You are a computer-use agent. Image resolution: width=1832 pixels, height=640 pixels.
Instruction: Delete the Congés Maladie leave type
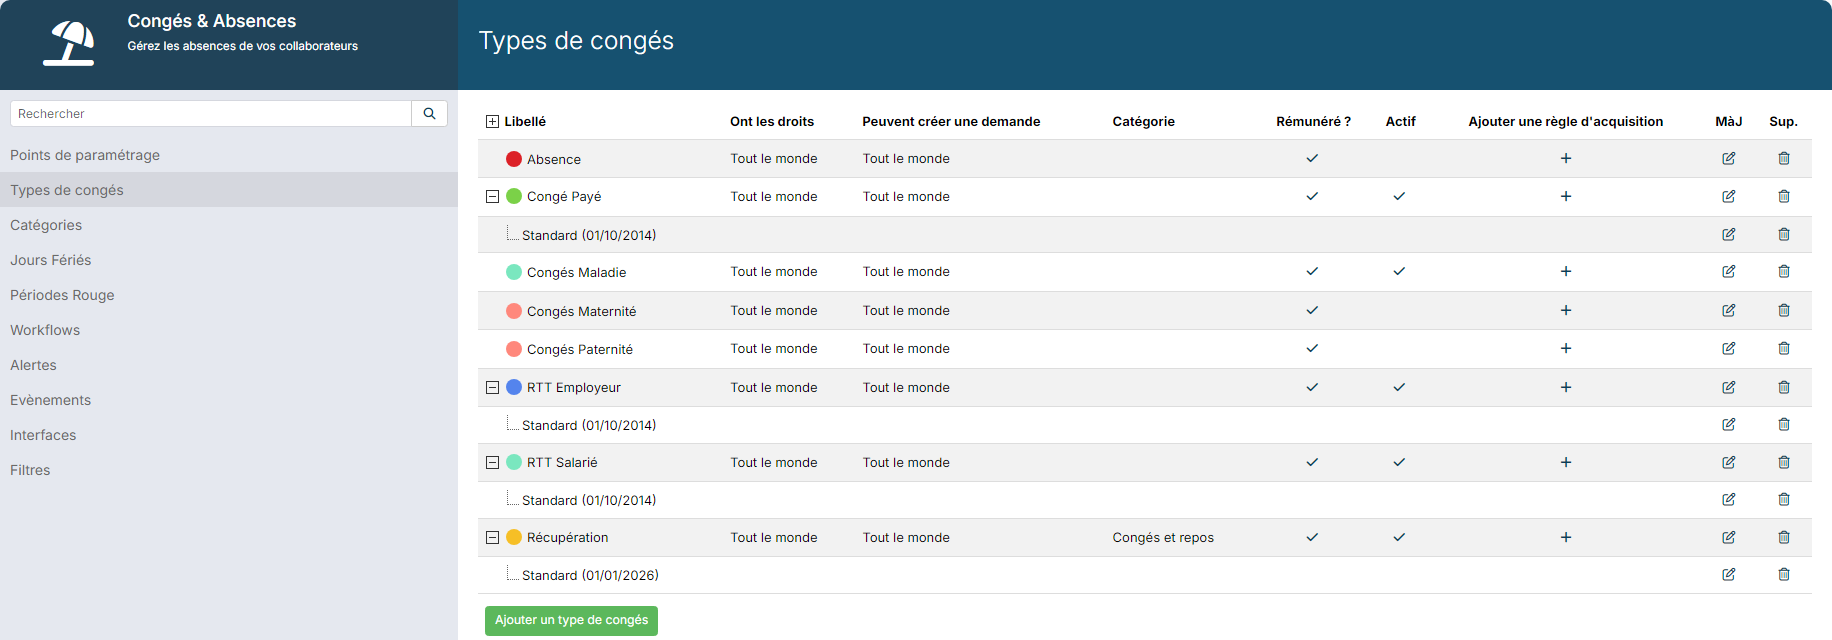1783,271
